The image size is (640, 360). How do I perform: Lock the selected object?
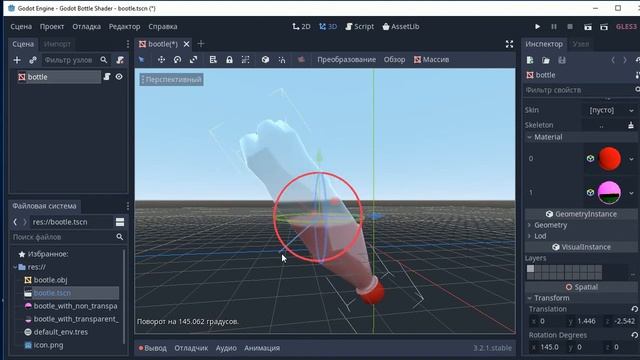tap(229, 60)
